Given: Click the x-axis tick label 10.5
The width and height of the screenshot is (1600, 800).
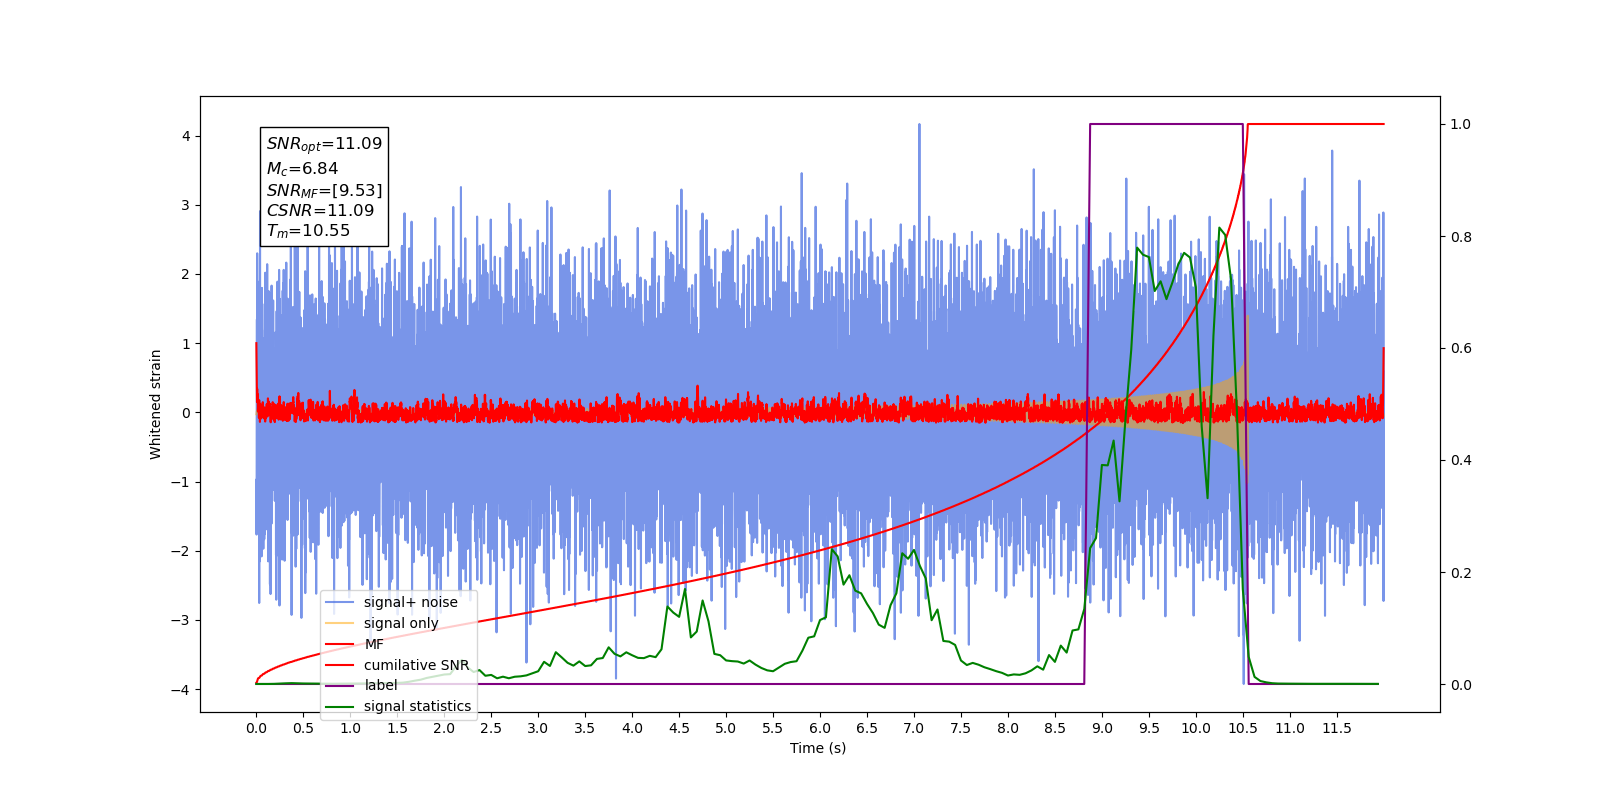Looking at the screenshot, I should [1243, 728].
